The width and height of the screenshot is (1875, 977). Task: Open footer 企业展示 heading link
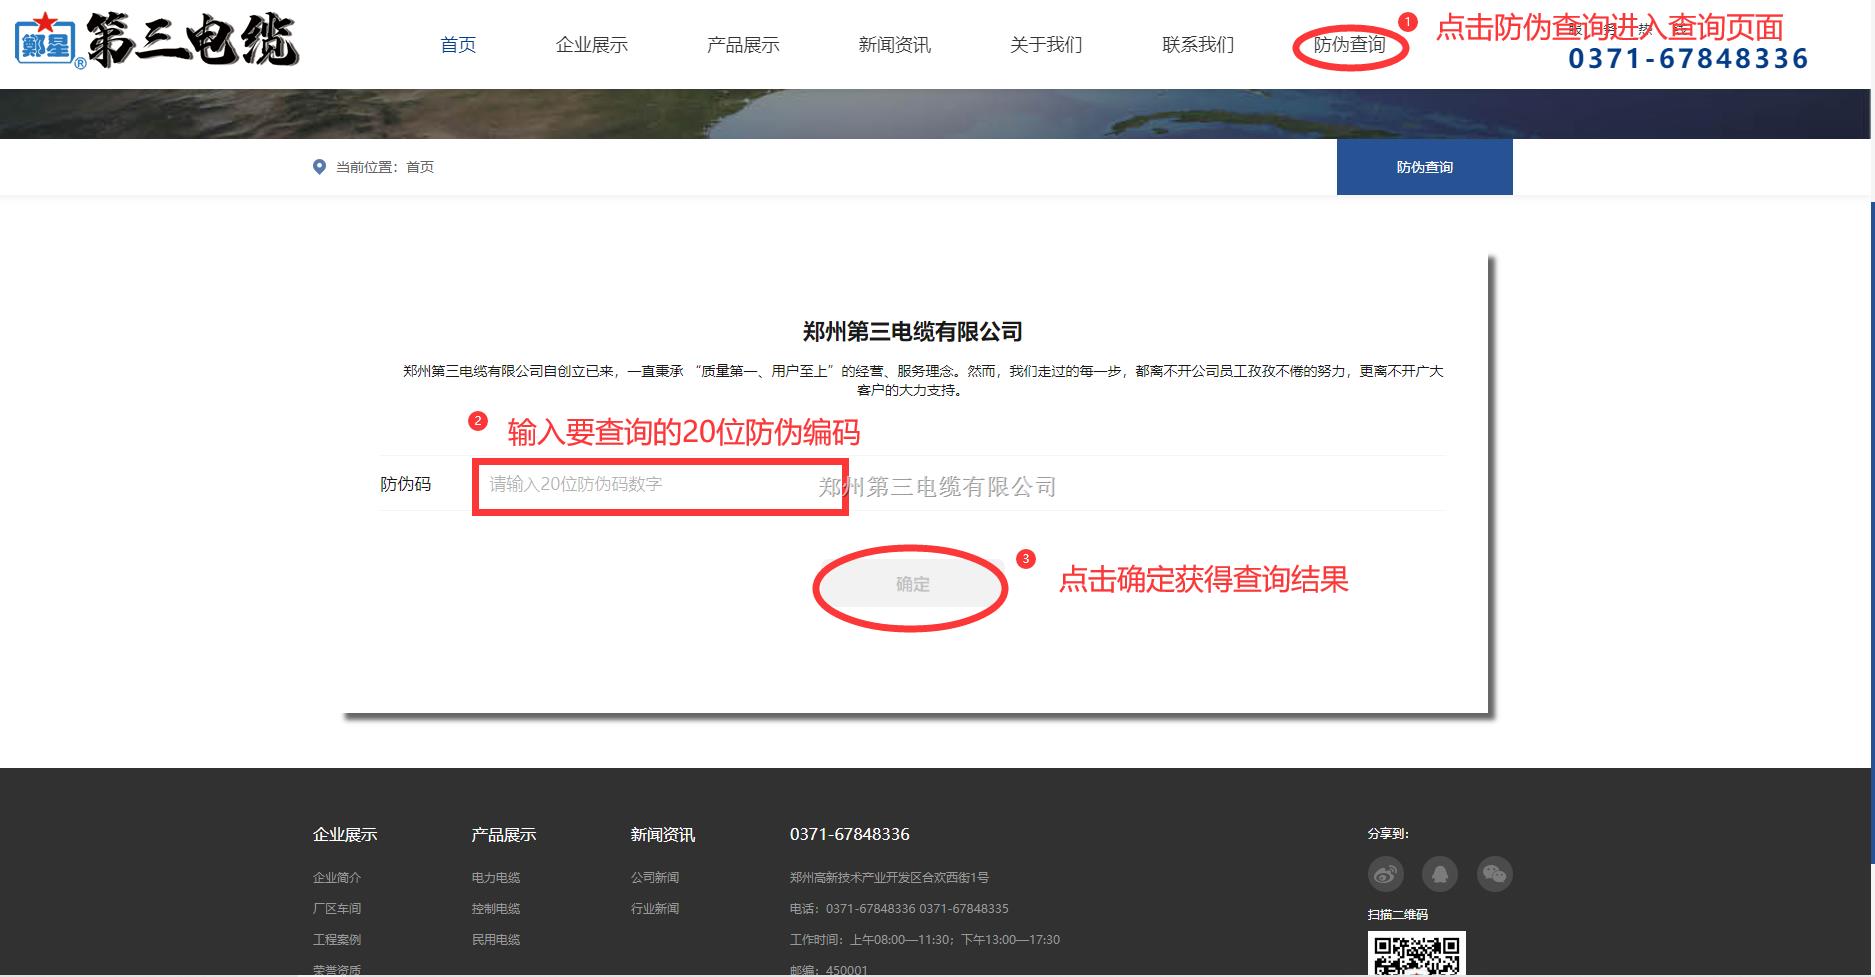(x=345, y=834)
